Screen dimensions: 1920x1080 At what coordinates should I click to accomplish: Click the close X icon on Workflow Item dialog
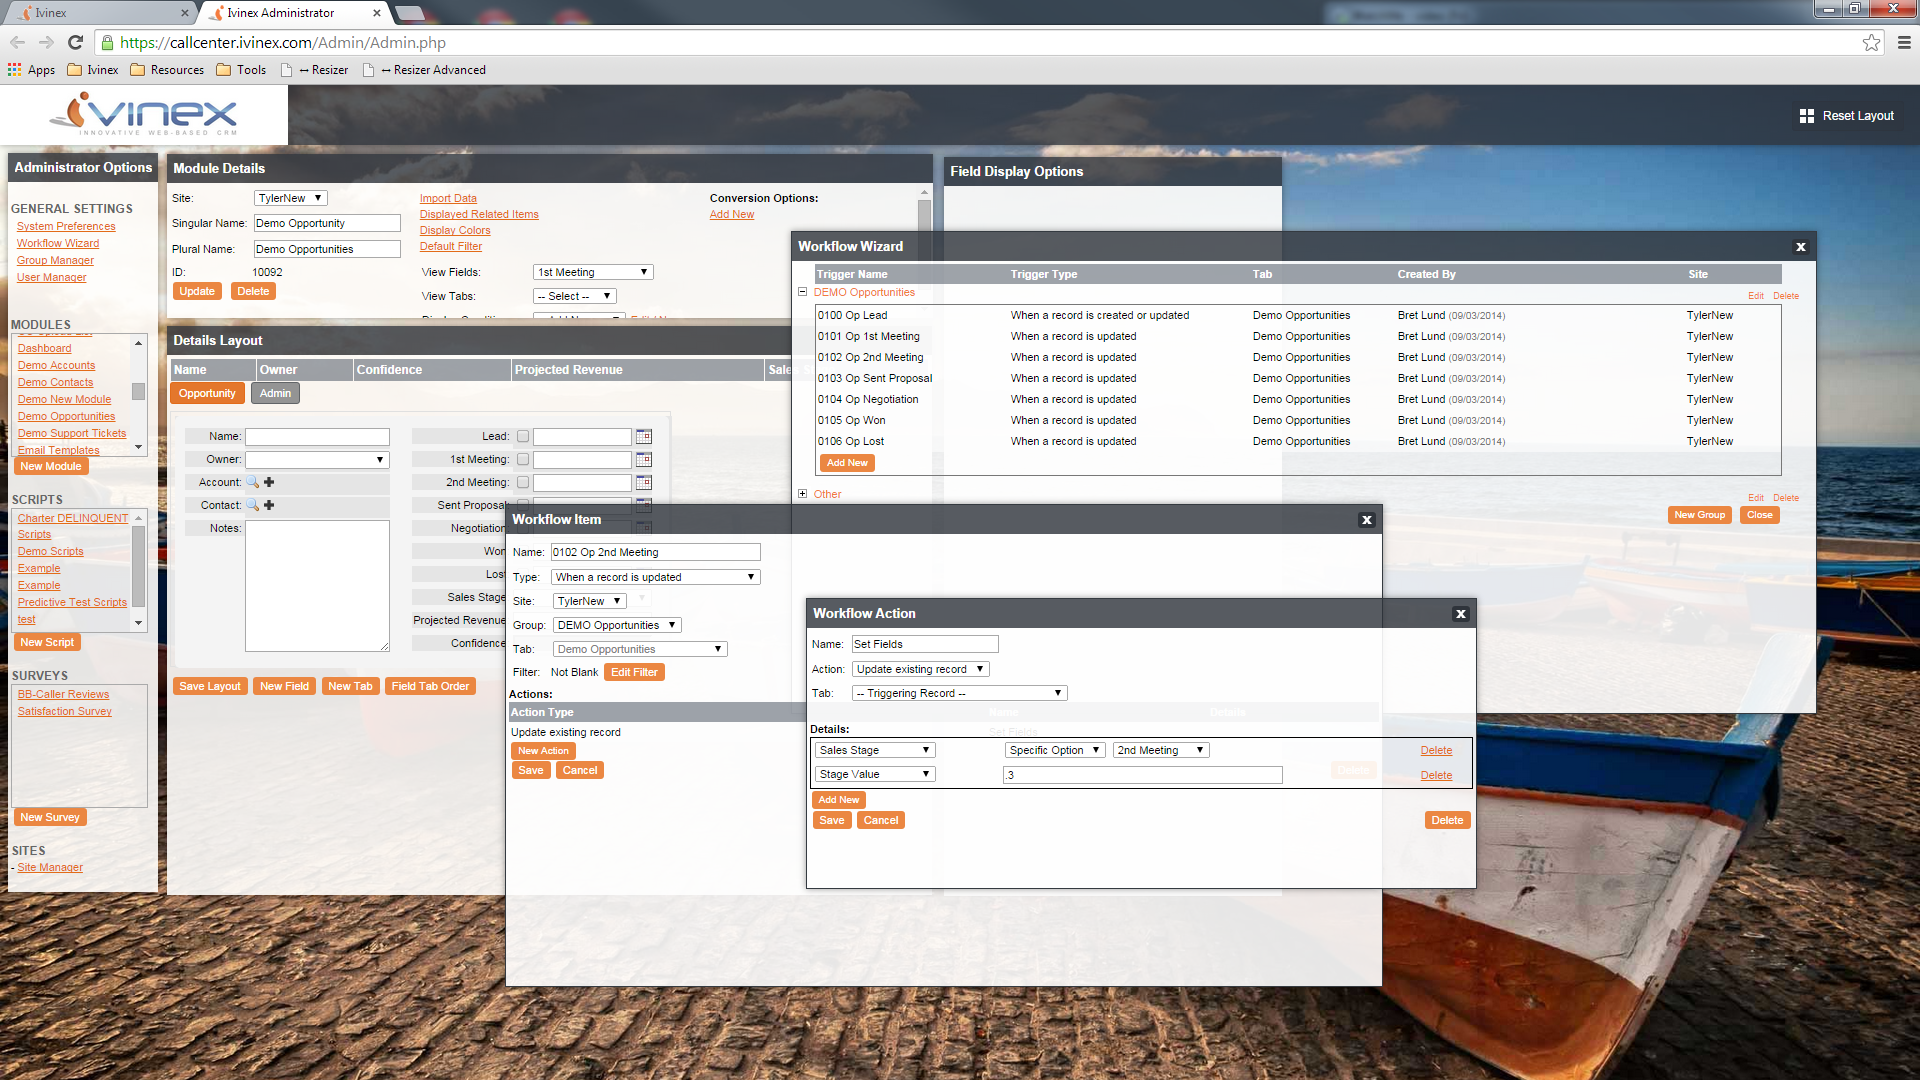tap(1367, 520)
